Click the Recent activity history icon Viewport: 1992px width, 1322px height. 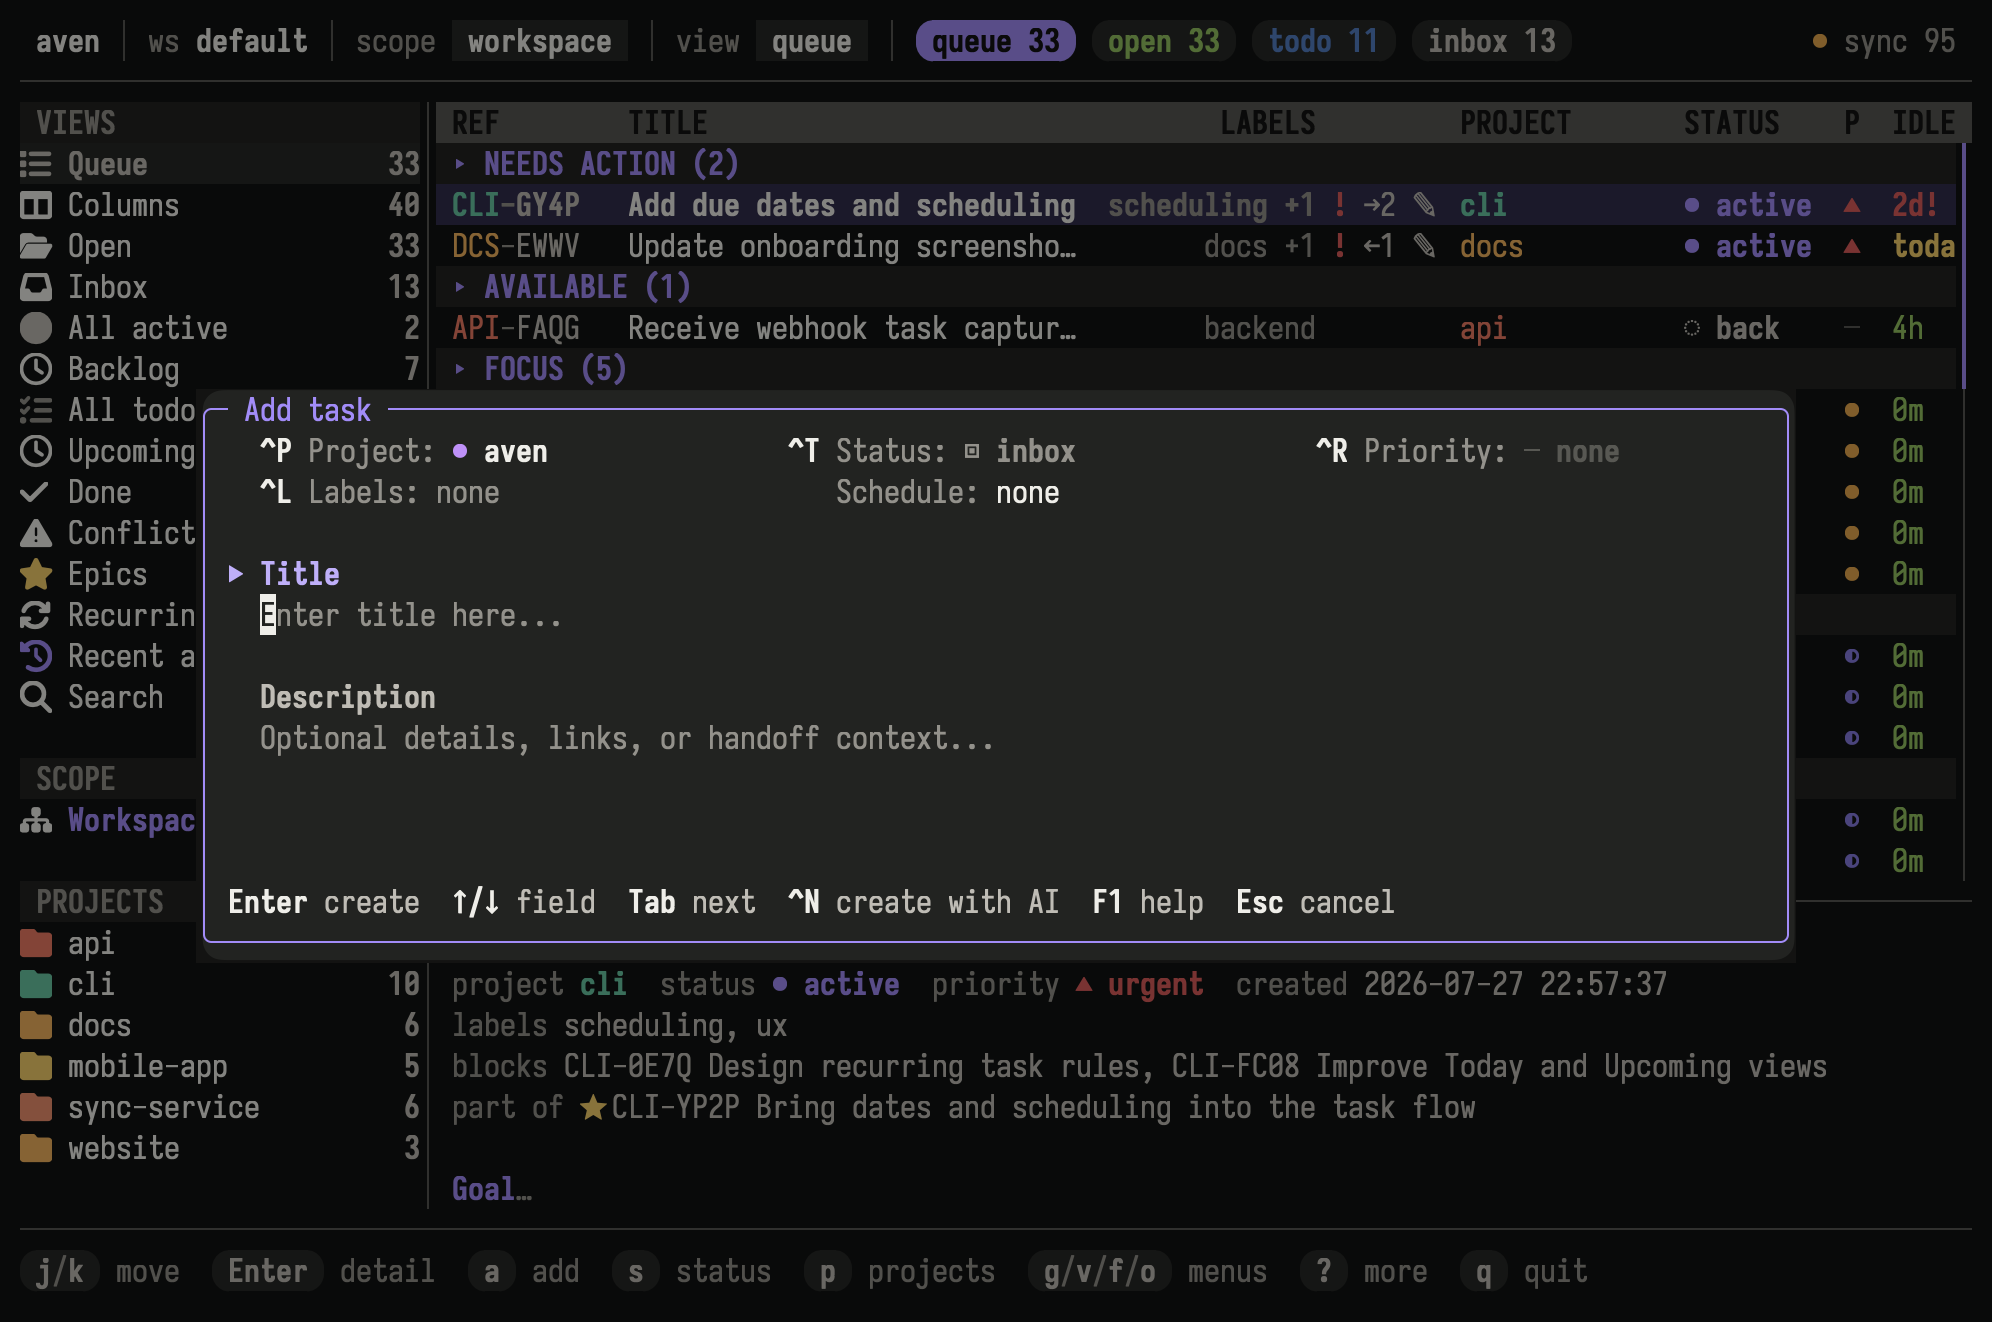click(x=36, y=656)
